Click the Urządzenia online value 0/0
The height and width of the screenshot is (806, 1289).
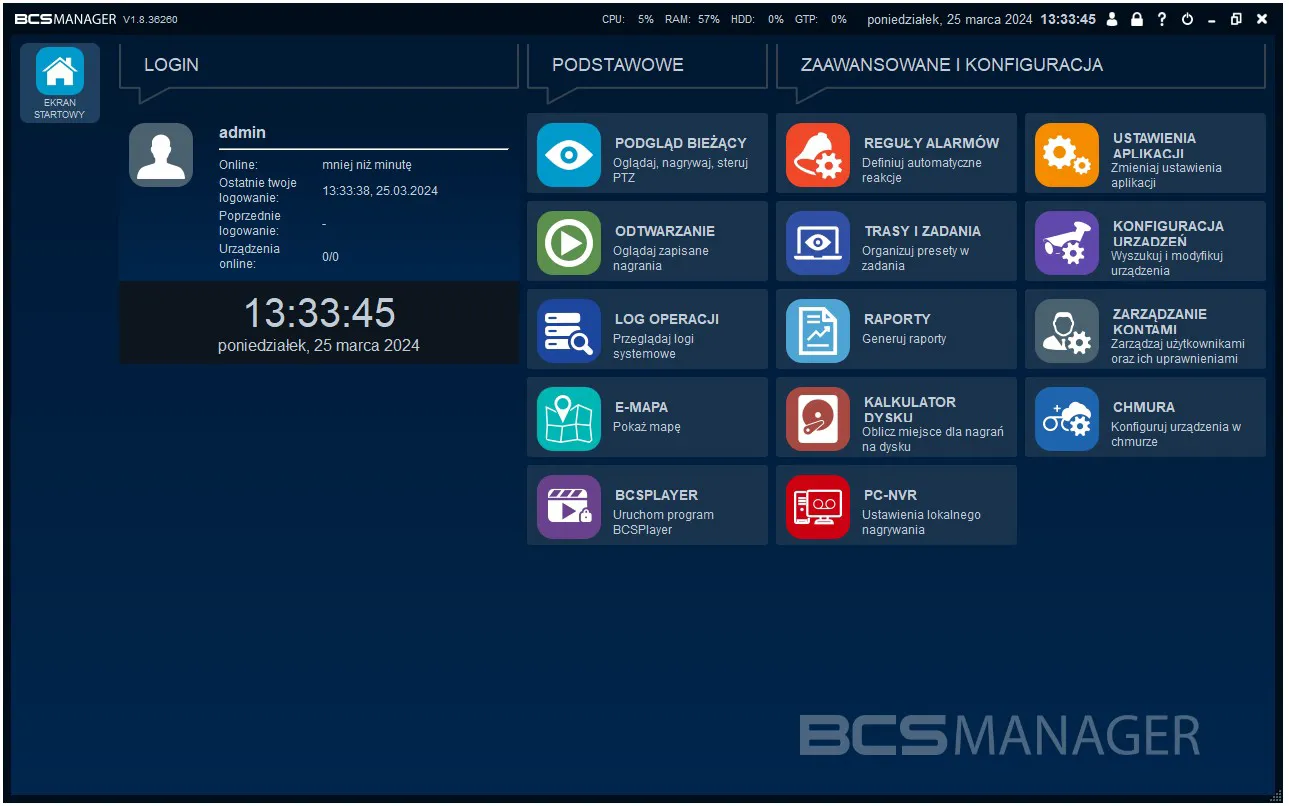pos(330,256)
